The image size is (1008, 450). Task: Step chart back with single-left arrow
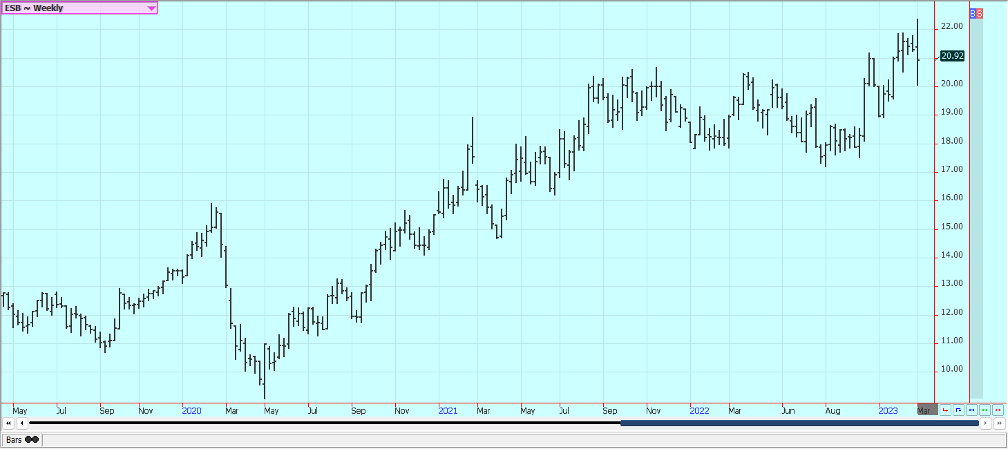click(x=21, y=423)
